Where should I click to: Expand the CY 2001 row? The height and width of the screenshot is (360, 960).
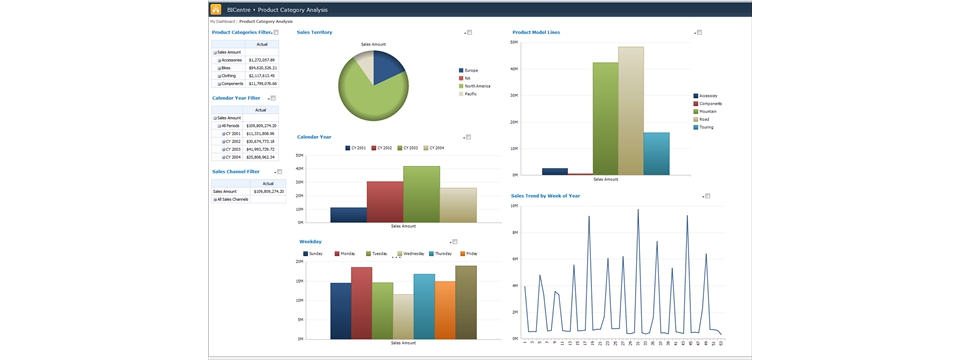coord(223,133)
